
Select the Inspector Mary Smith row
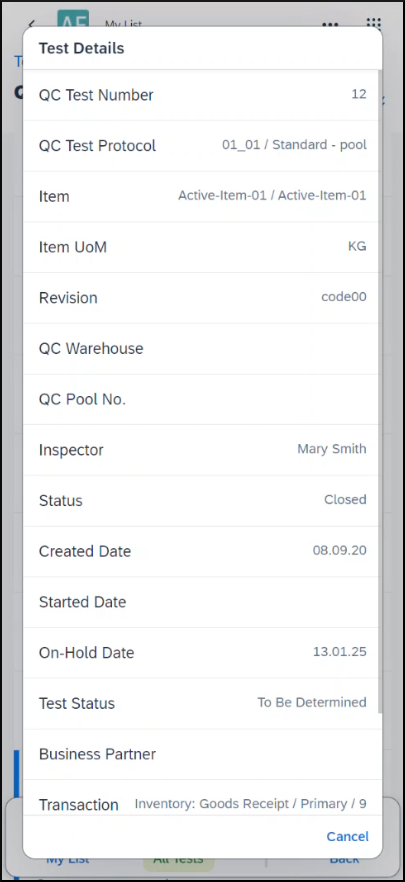point(201,450)
